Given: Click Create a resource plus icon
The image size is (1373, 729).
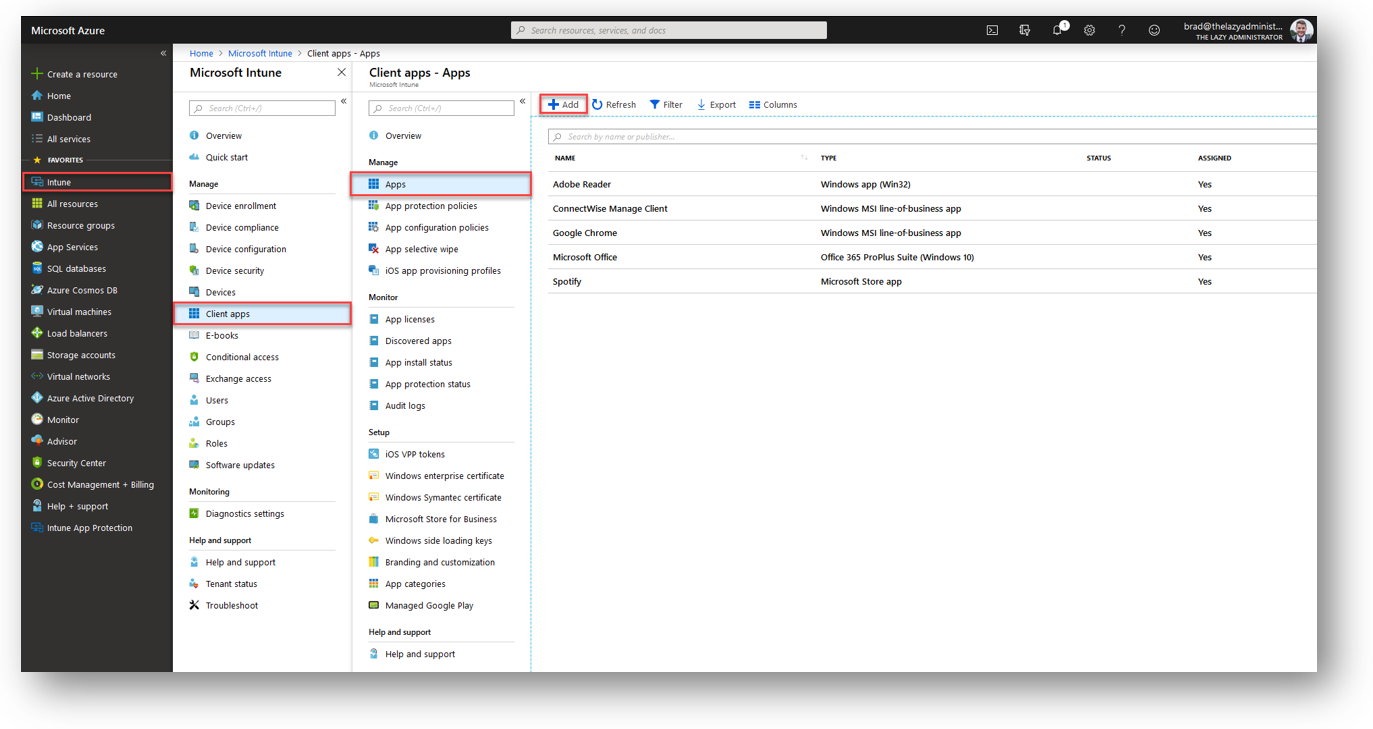Looking at the screenshot, I should tap(37, 74).
